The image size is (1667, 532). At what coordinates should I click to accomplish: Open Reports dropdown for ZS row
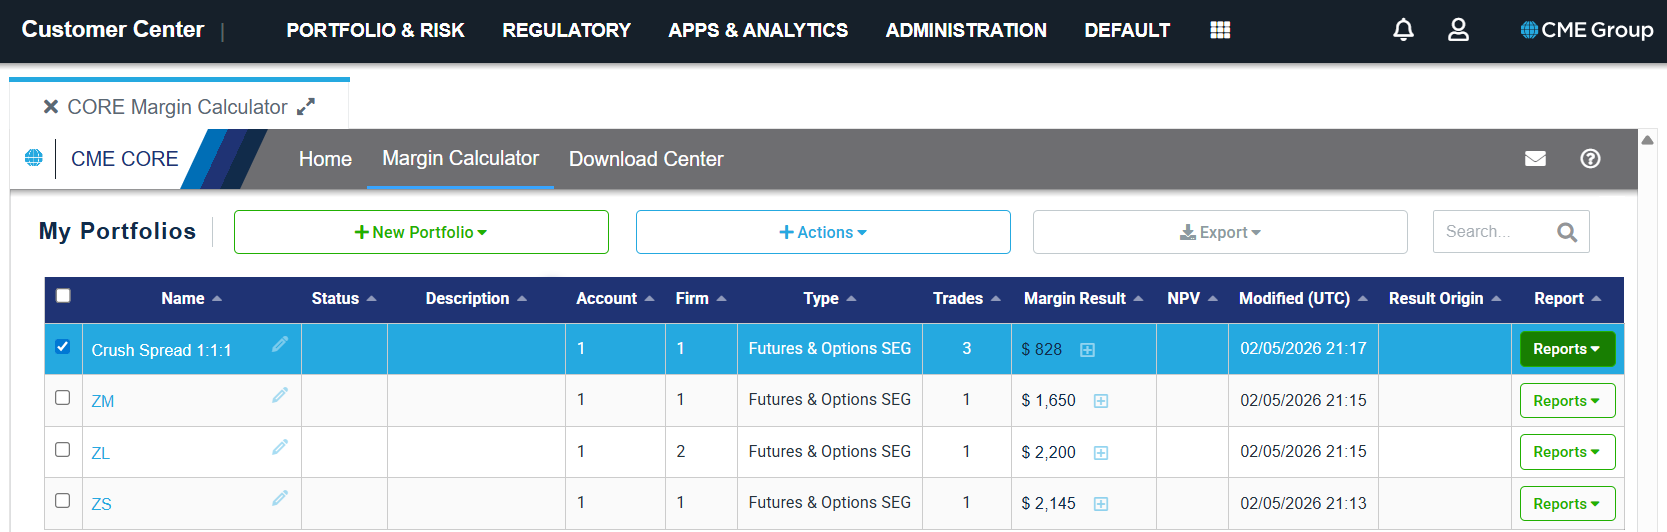pyautogui.click(x=1567, y=504)
